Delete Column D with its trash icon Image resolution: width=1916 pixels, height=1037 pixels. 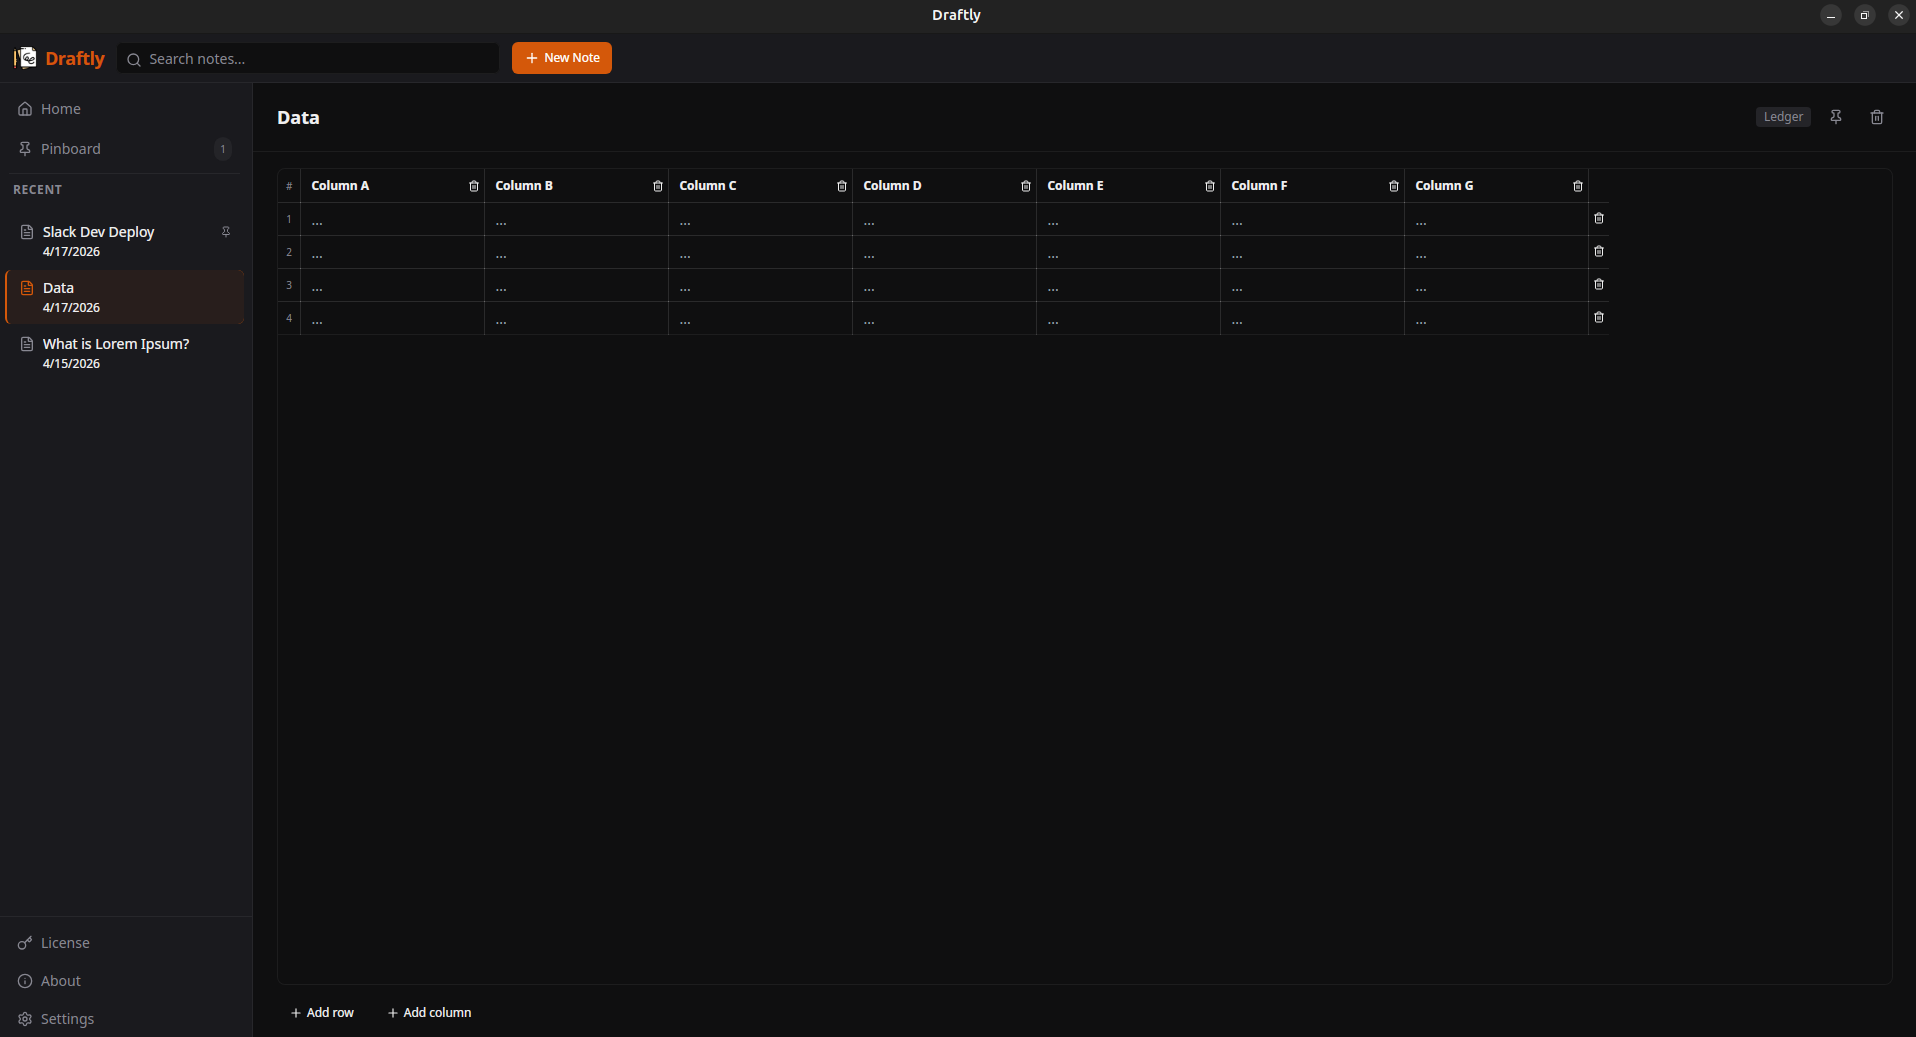click(1026, 186)
